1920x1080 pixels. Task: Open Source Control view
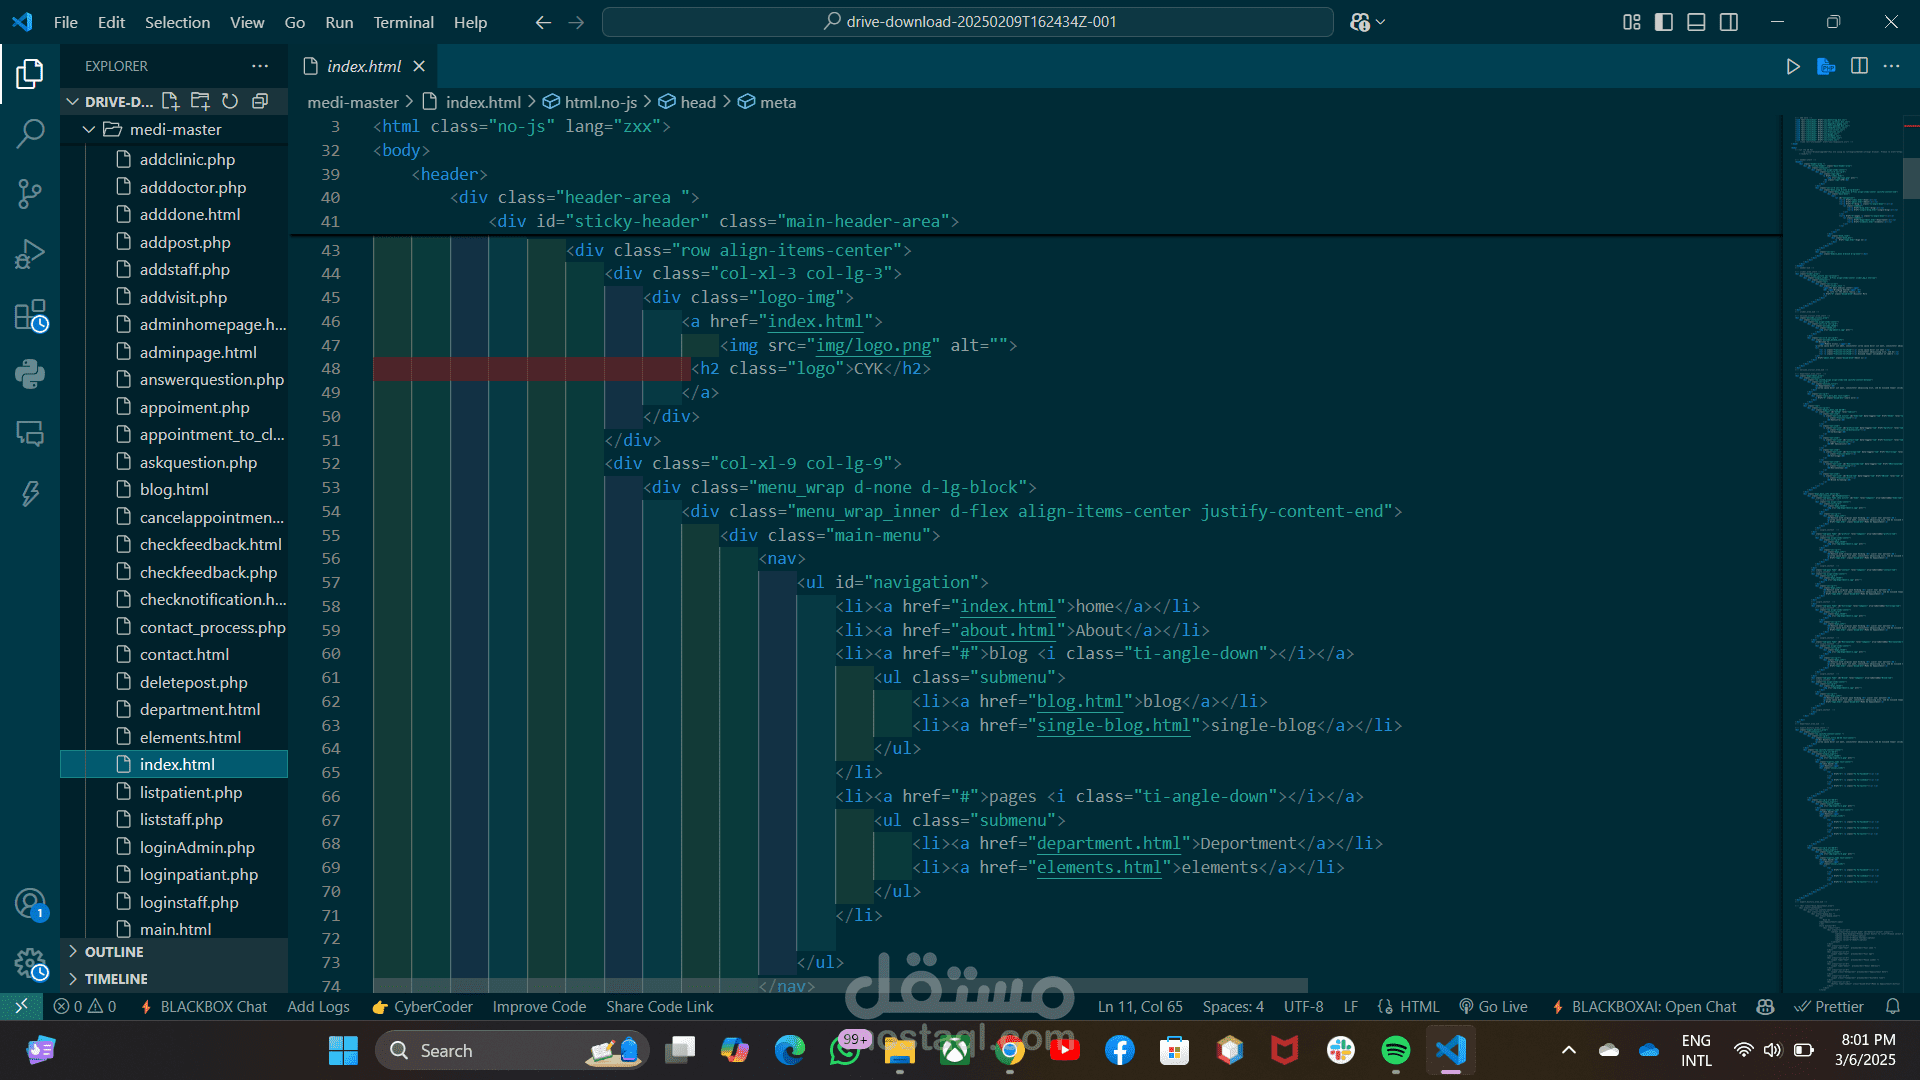click(30, 193)
